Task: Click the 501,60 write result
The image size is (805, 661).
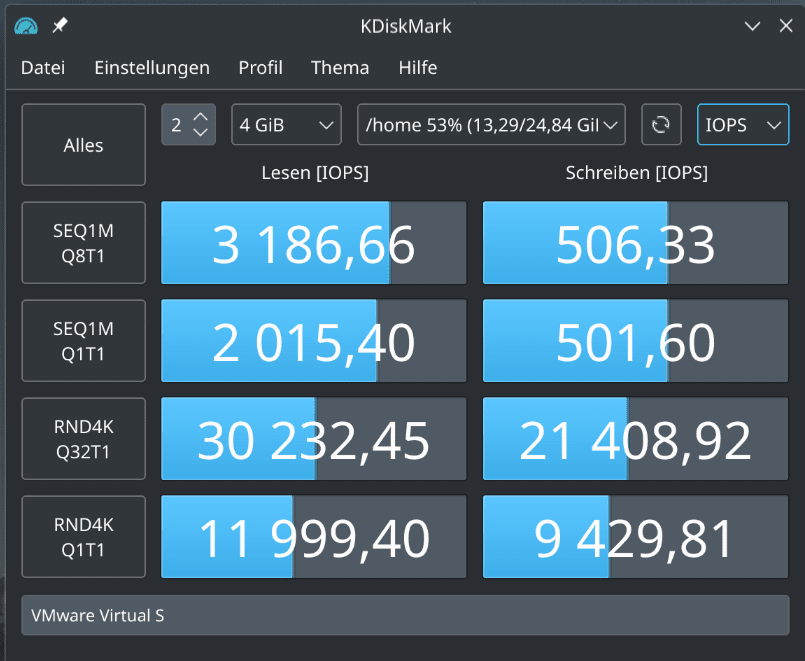Action: click(x=636, y=341)
